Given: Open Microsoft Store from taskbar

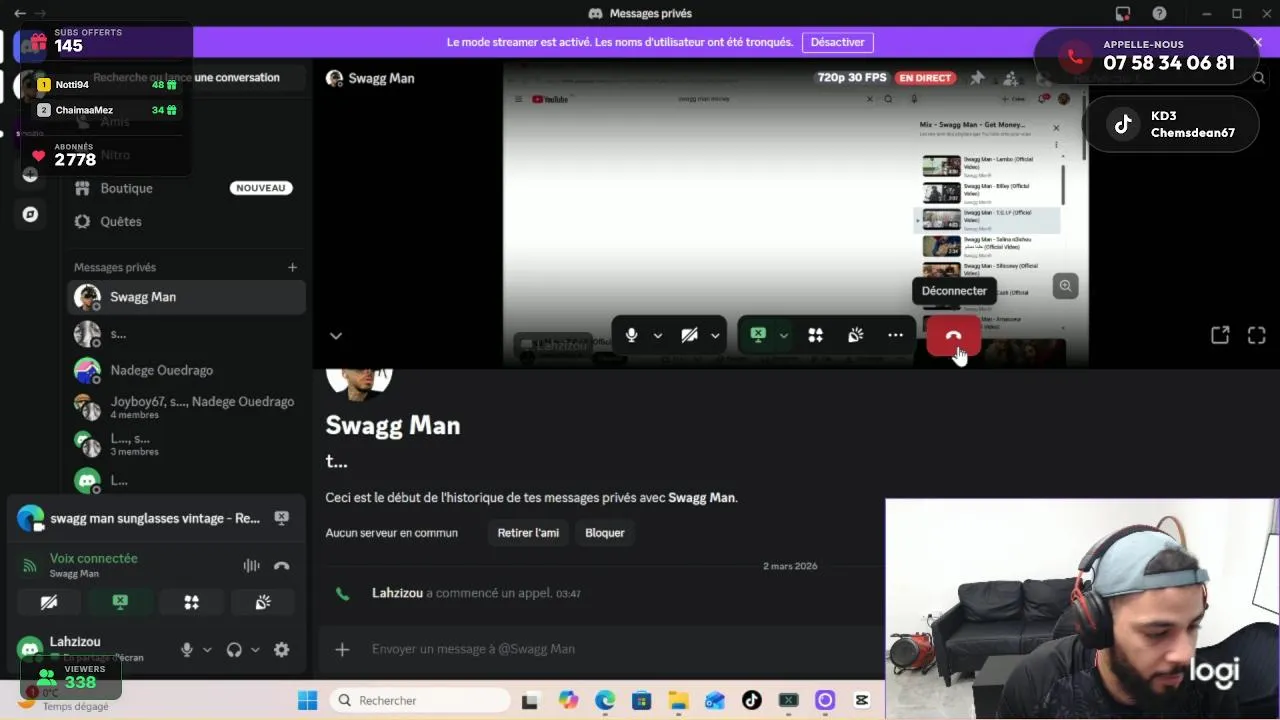Looking at the screenshot, I should point(641,700).
